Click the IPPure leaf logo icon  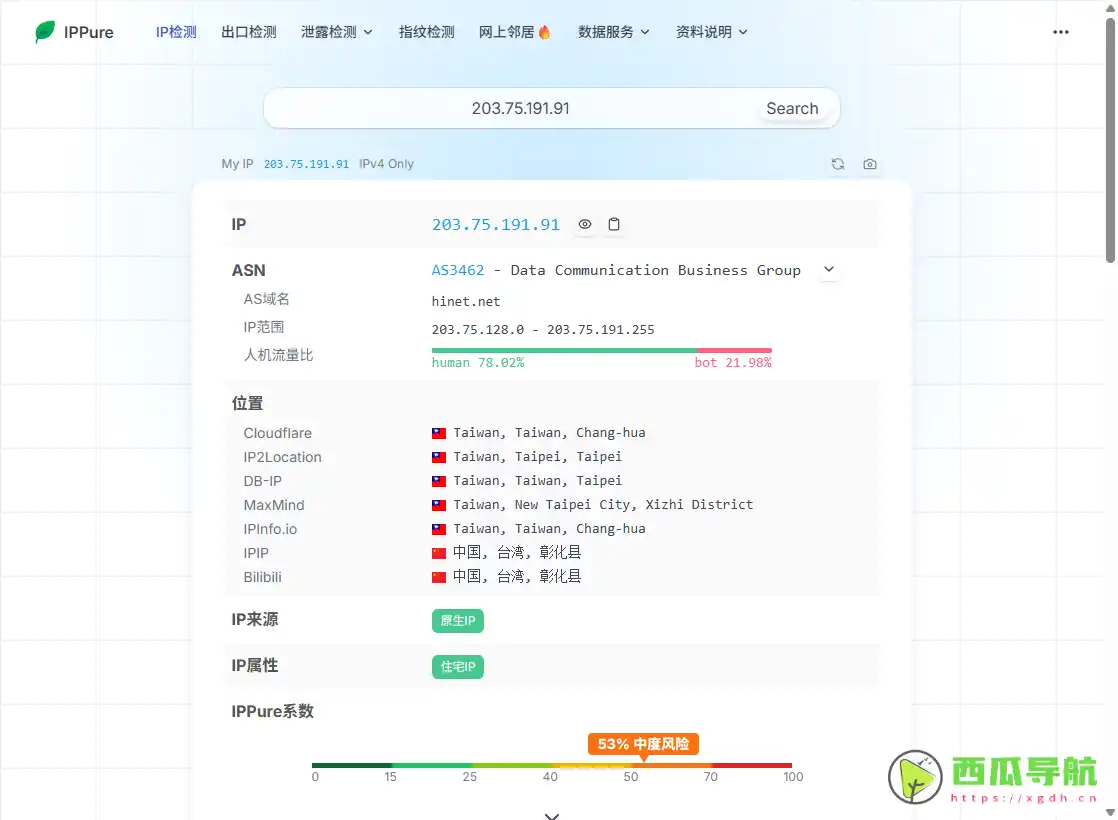pyautogui.click(x=43, y=31)
